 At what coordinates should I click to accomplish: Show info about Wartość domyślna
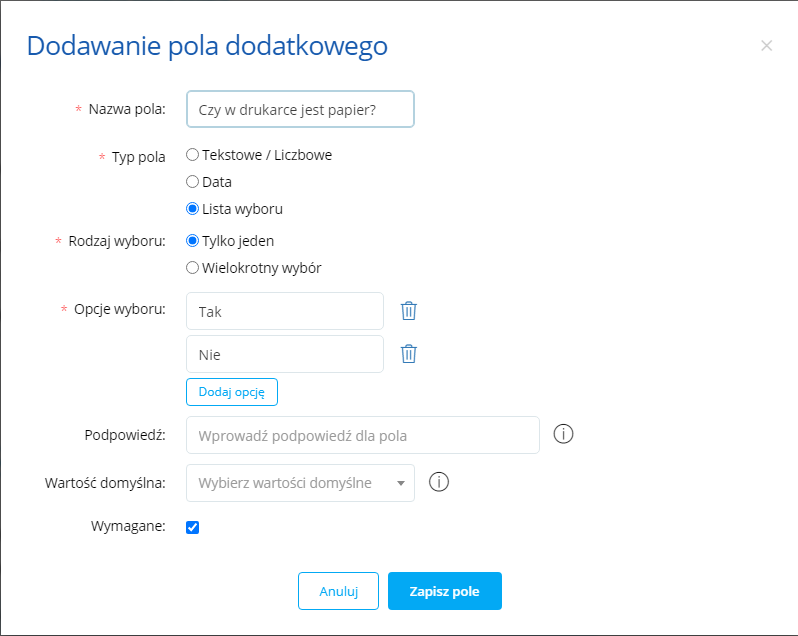[x=438, y=482]
